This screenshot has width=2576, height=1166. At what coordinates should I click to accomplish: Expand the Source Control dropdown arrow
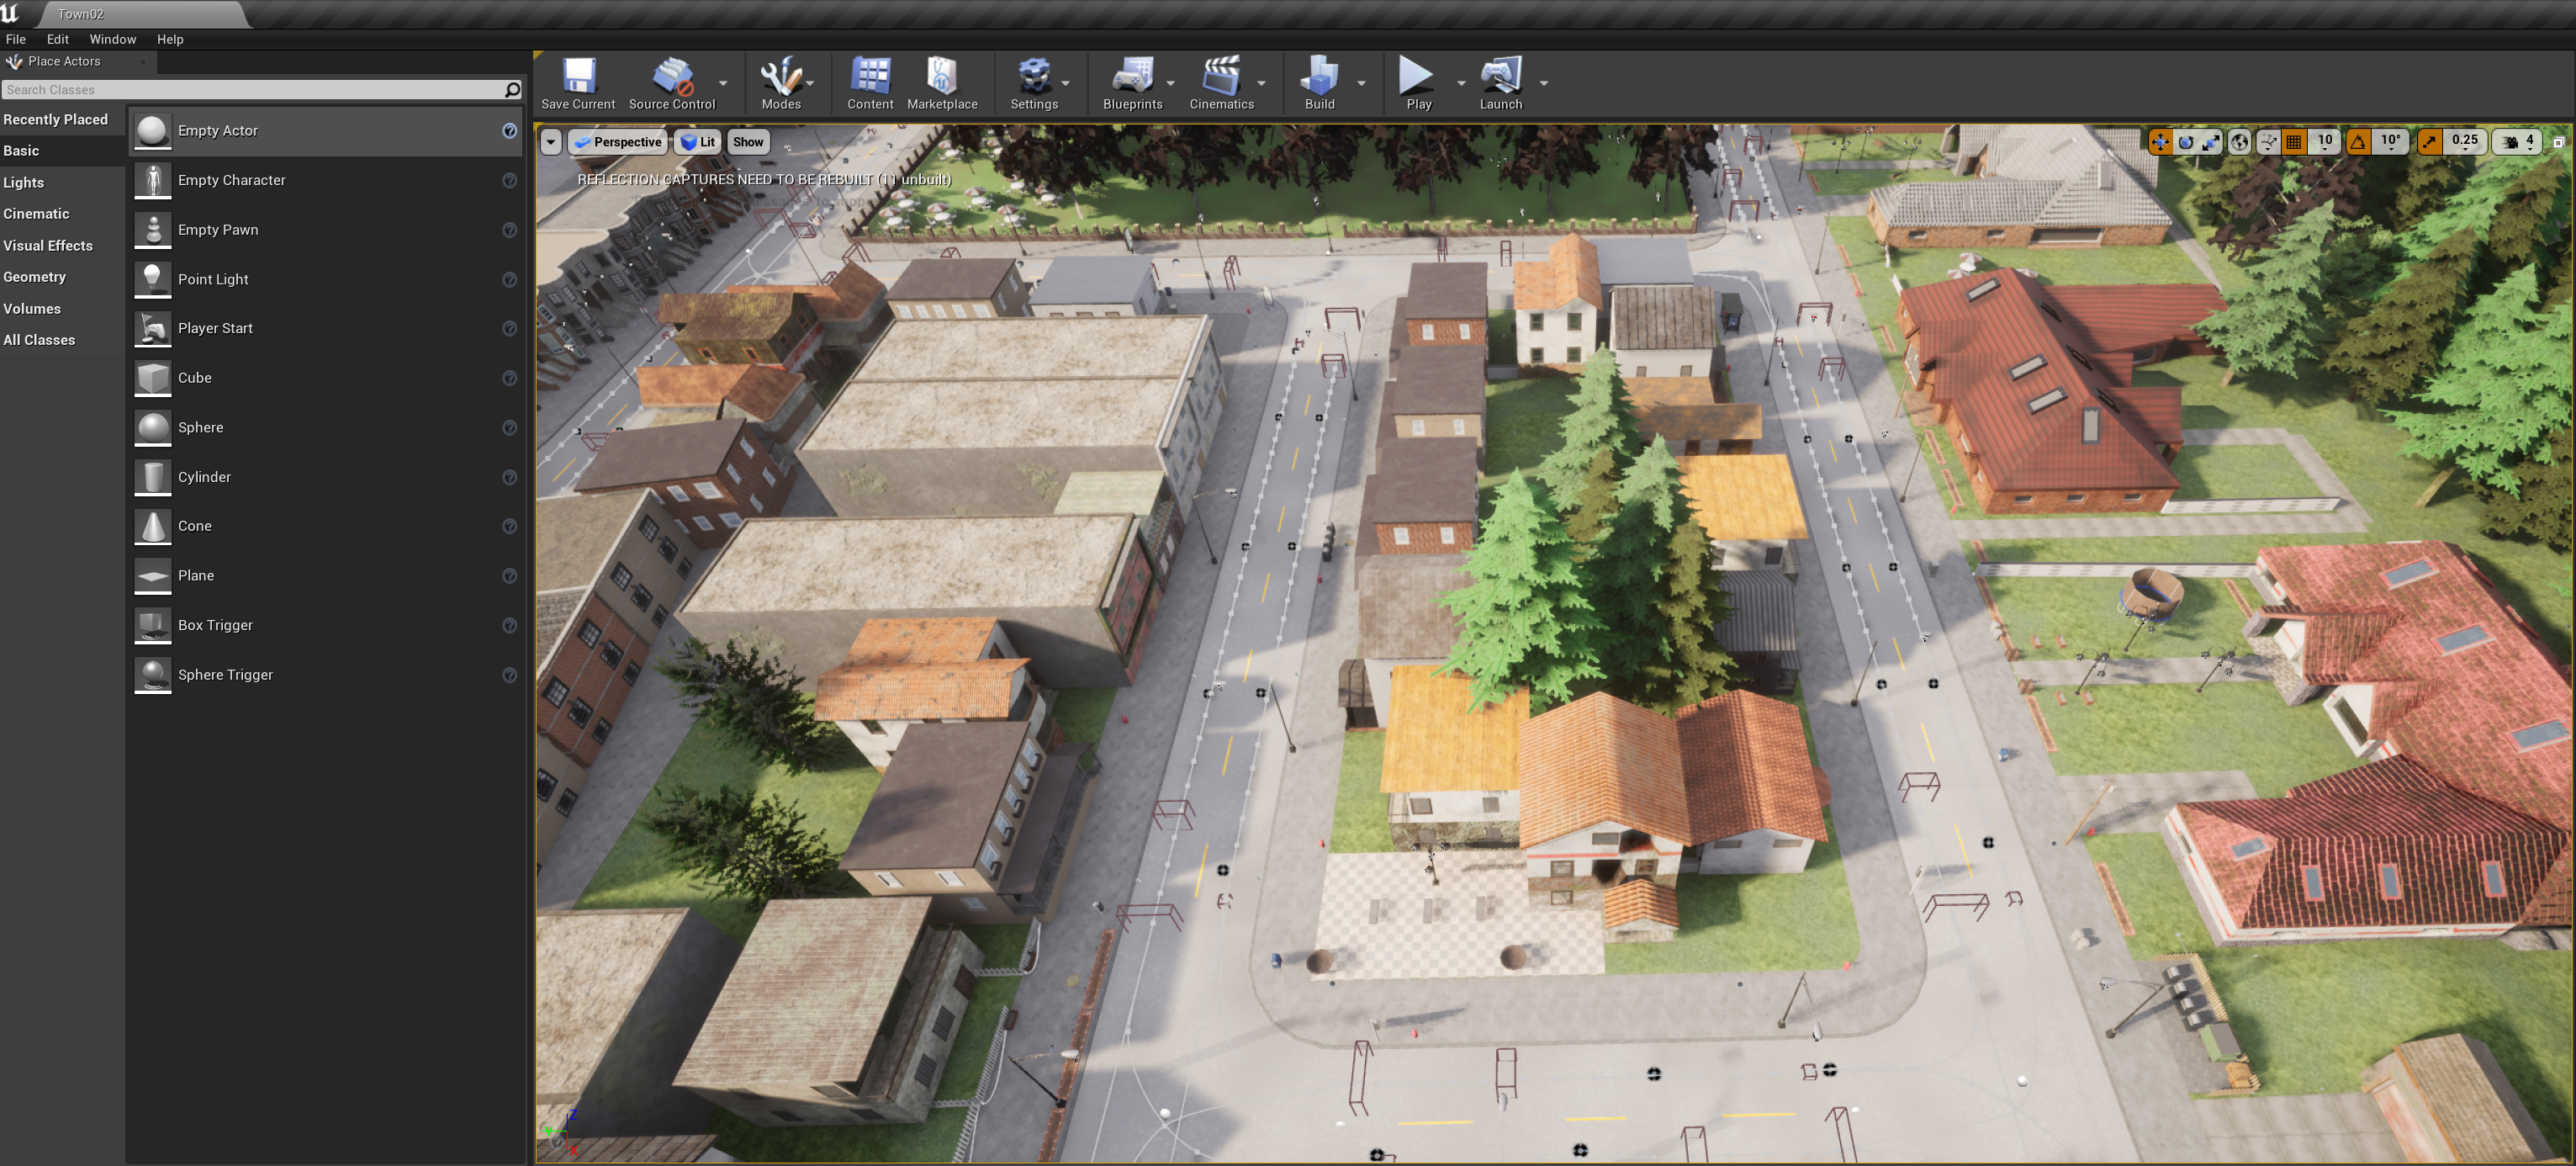pyautogui.click(x=723, y=84)
